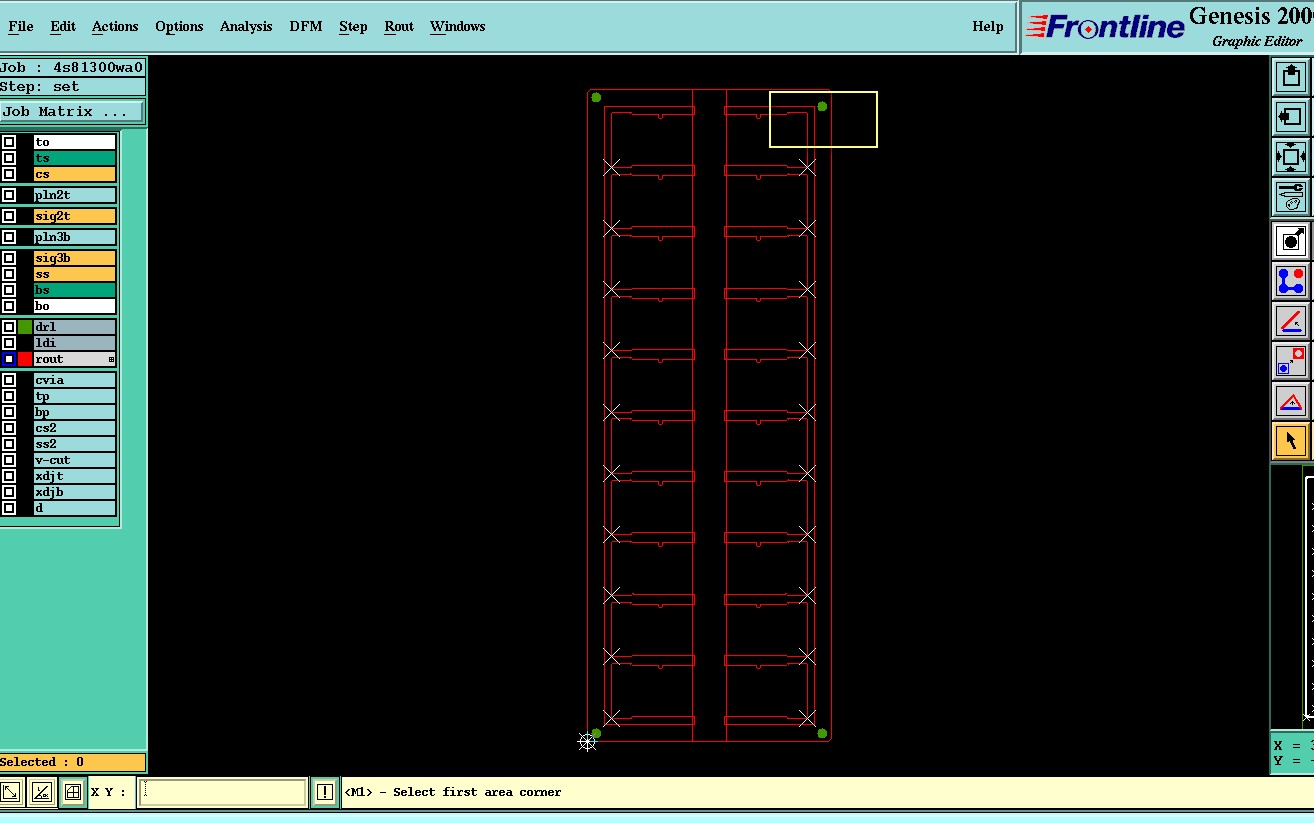Select the ss2 layer name
1314x823 pixels.
[x=75, y=444]
